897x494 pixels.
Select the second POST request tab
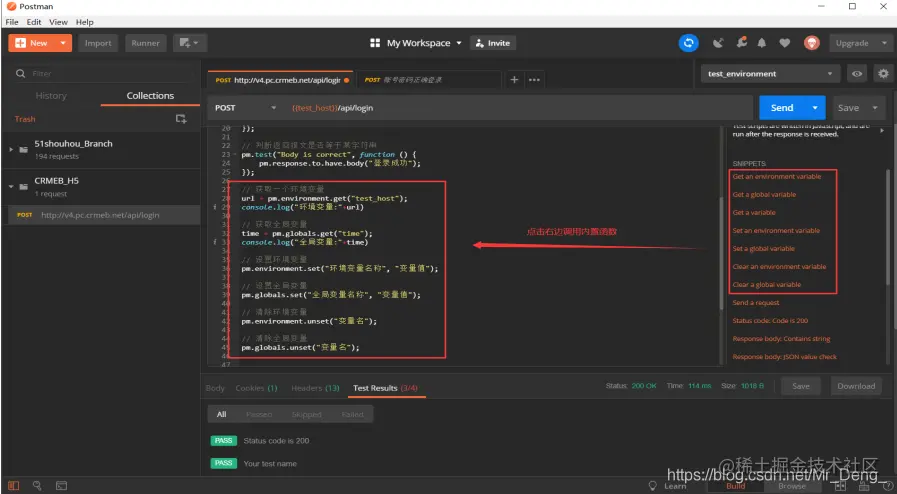pos(428,80)
